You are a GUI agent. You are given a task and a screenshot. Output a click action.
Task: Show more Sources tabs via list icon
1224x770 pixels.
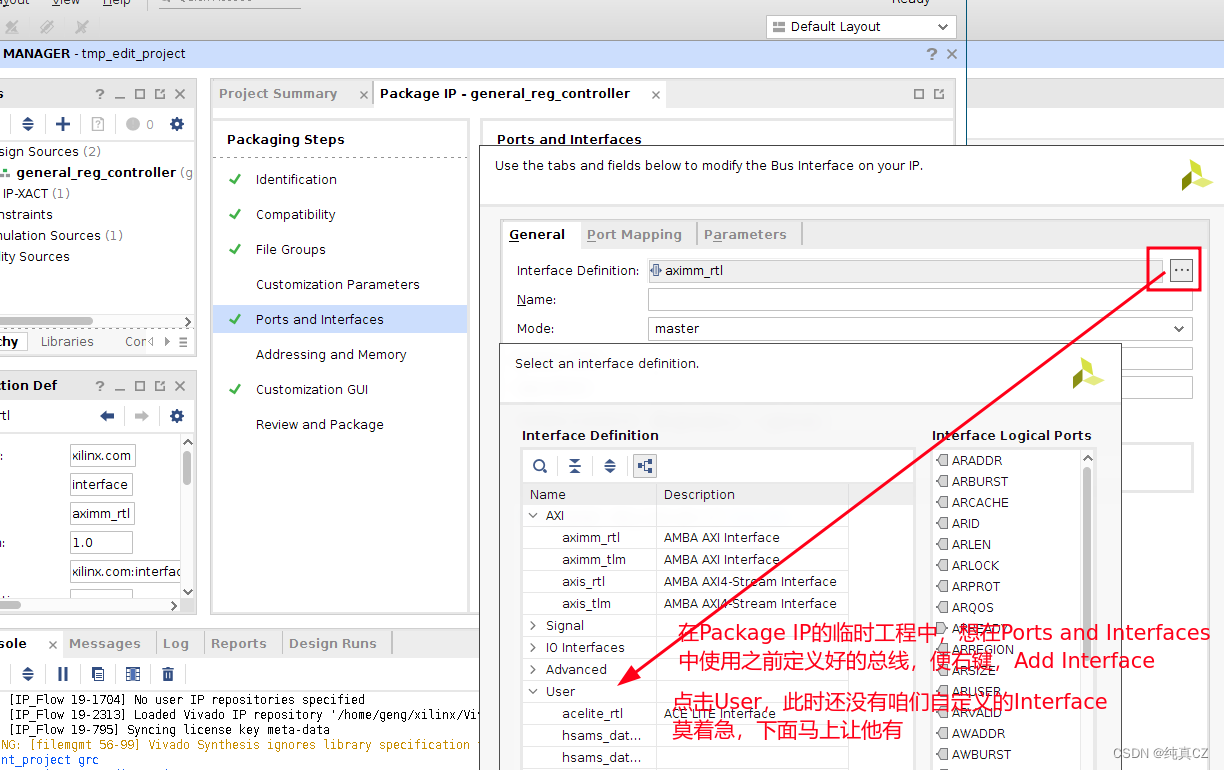(x=183, y=342)
